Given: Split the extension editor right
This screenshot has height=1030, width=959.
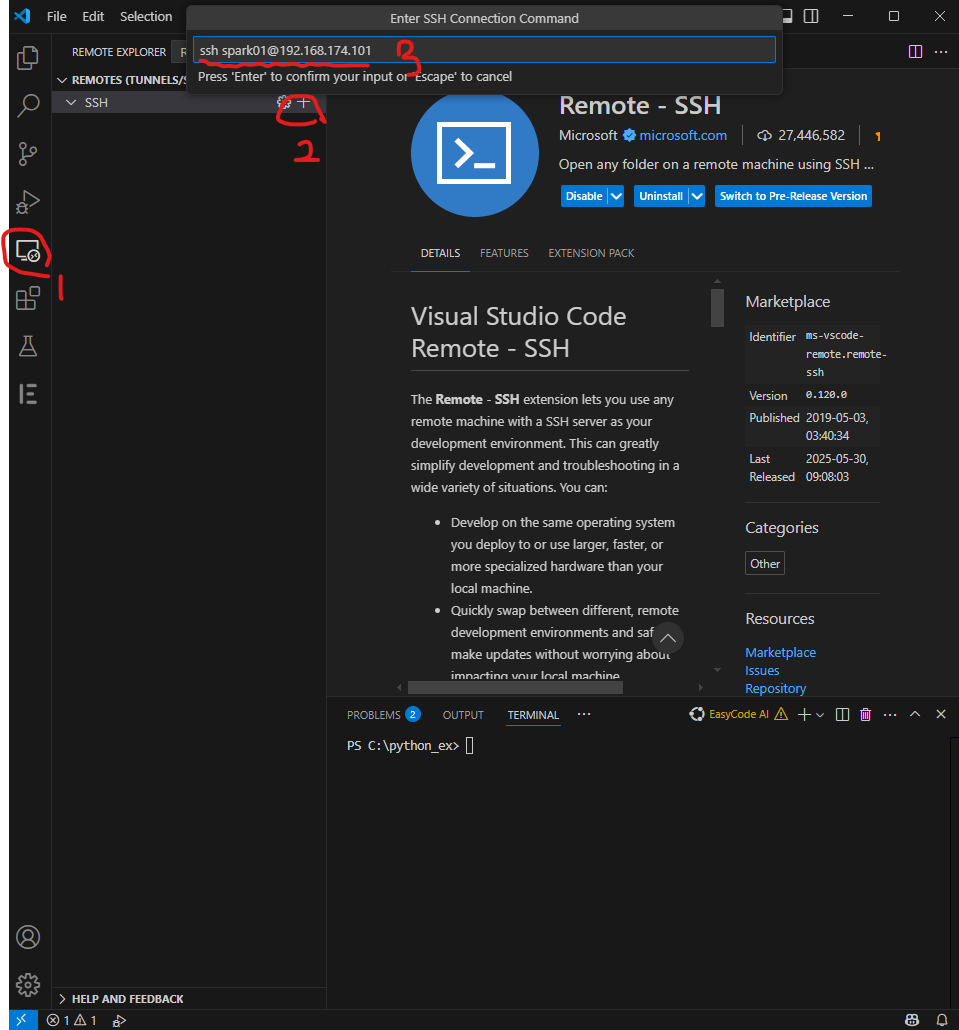Looking at the screenshot, I should pos(915,51).
